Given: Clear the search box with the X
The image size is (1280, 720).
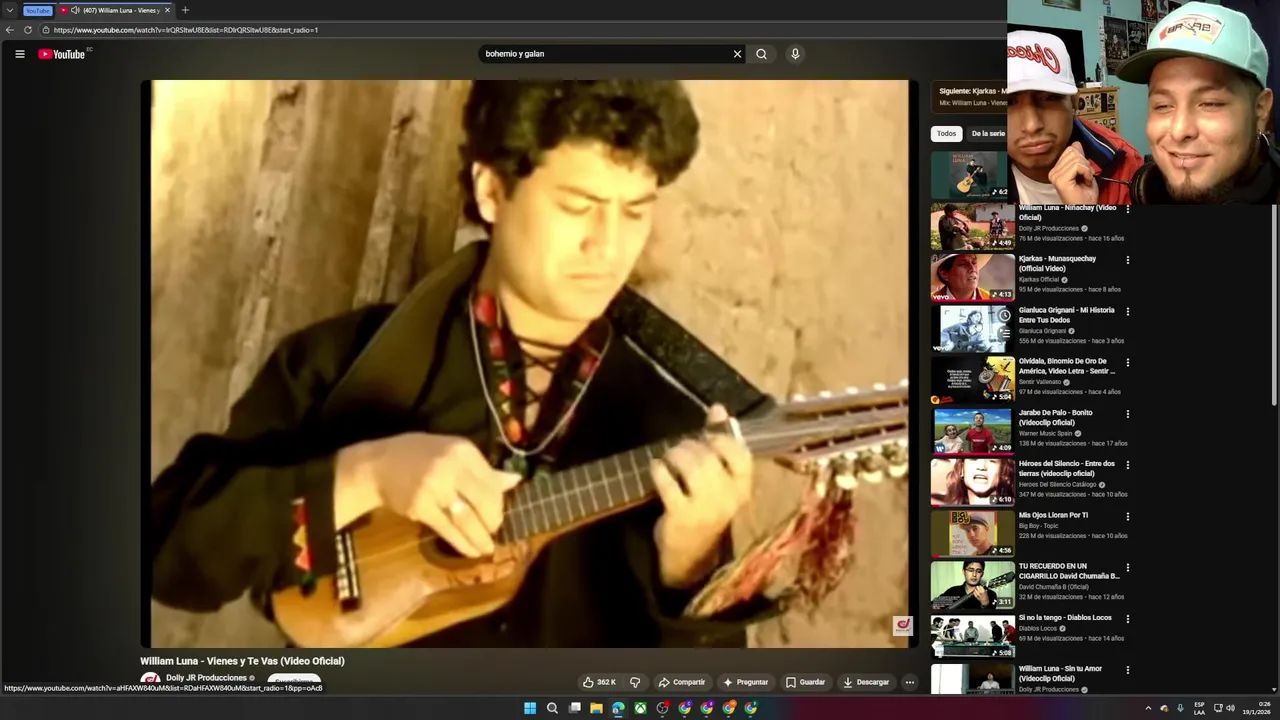Looking at the screenshot, I should 737,54.
